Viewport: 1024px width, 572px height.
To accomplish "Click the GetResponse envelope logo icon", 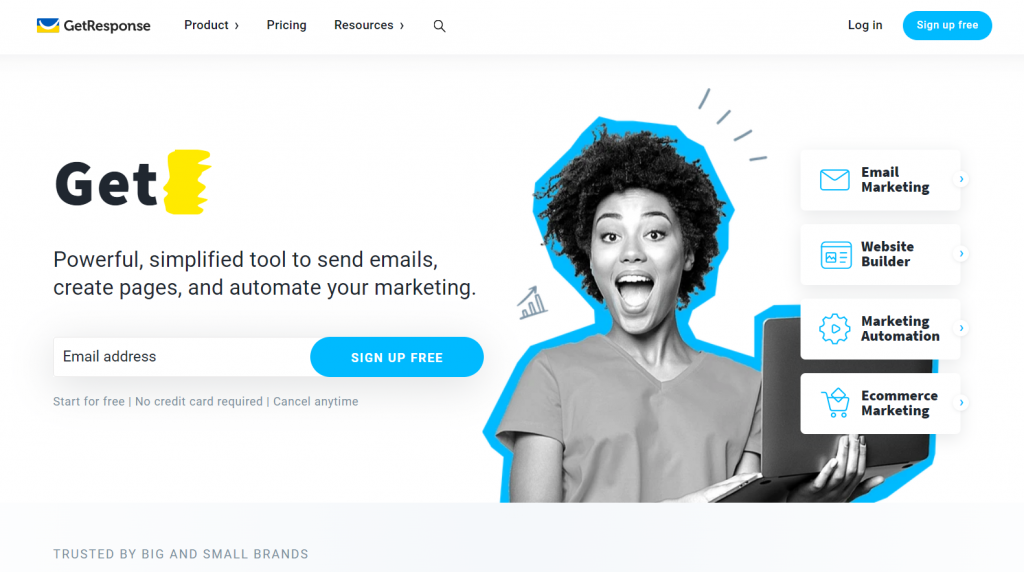I will click(48, 25).
